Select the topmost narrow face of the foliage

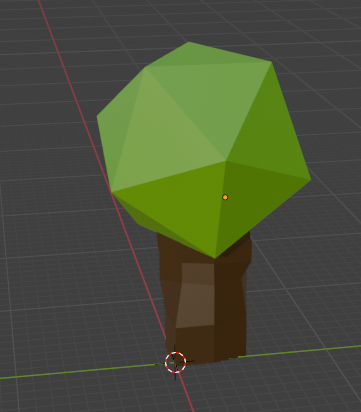203,56
